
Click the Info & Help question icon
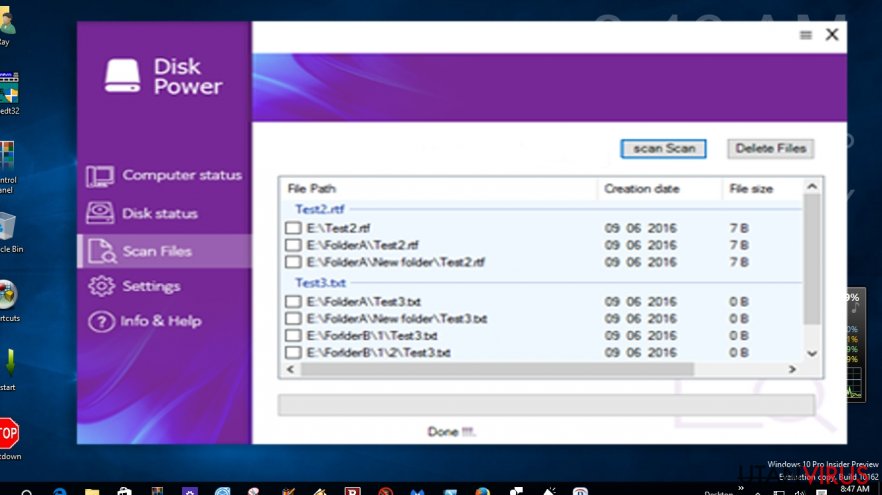(x=100, y=321)
